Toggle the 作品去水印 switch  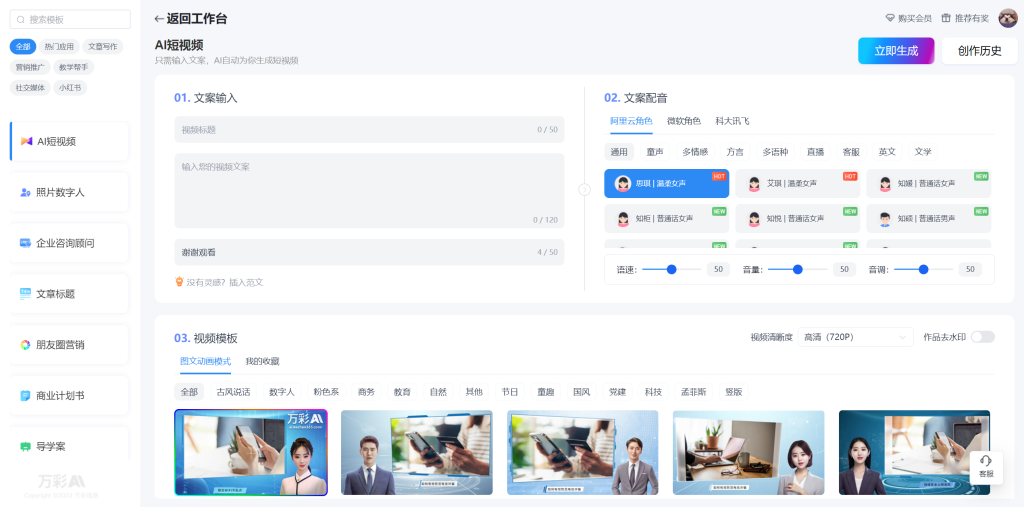coord(982,337)
